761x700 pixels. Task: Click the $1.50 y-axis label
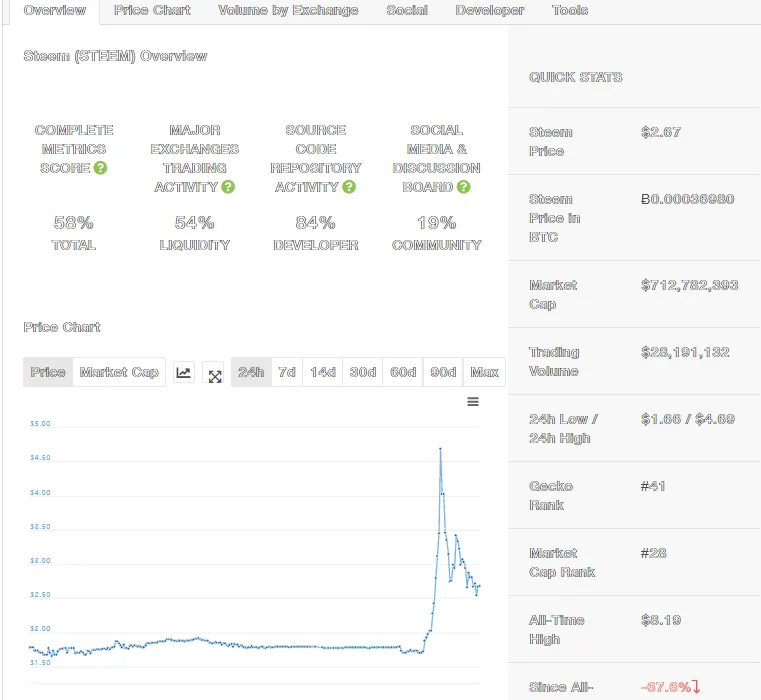pyautogui.click(x=40, y=663)
